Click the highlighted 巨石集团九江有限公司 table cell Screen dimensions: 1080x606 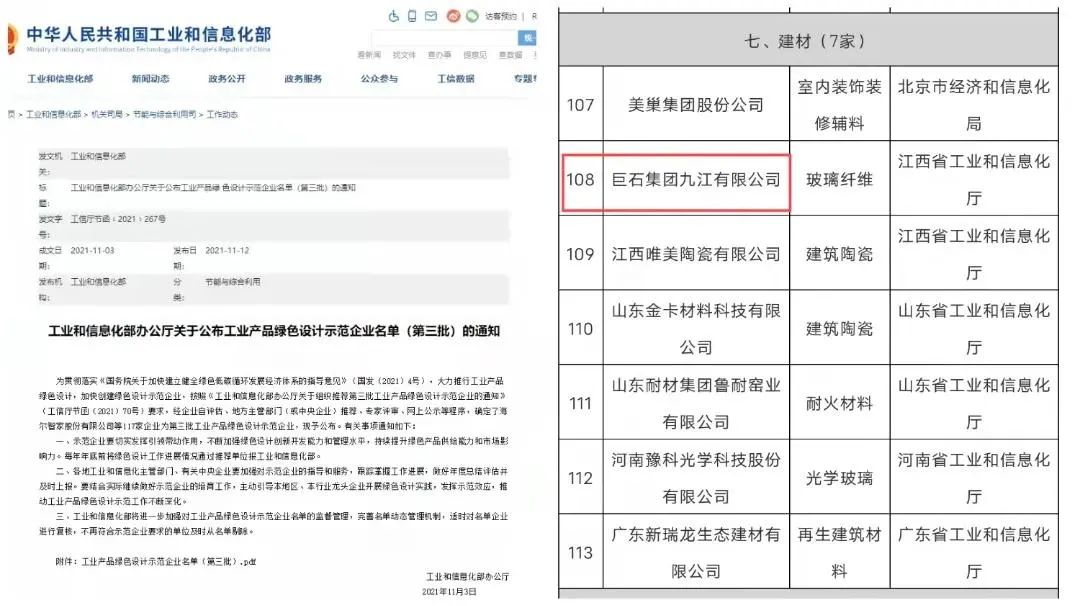[x=696, y=180]
